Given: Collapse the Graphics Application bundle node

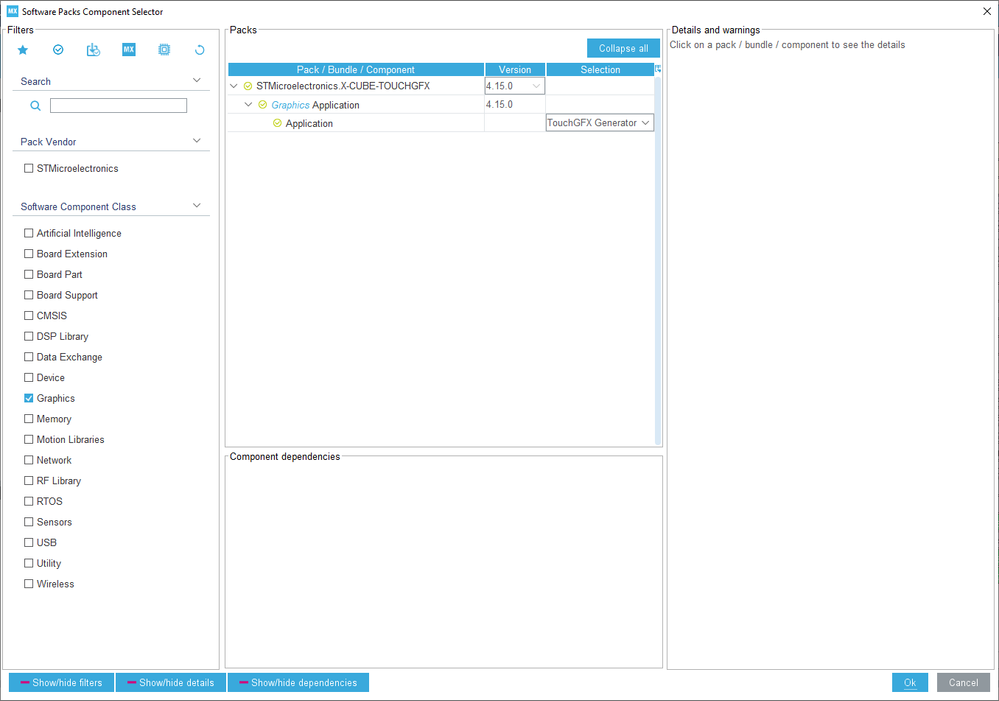Looking at the screenshot, I should point(248,105).
